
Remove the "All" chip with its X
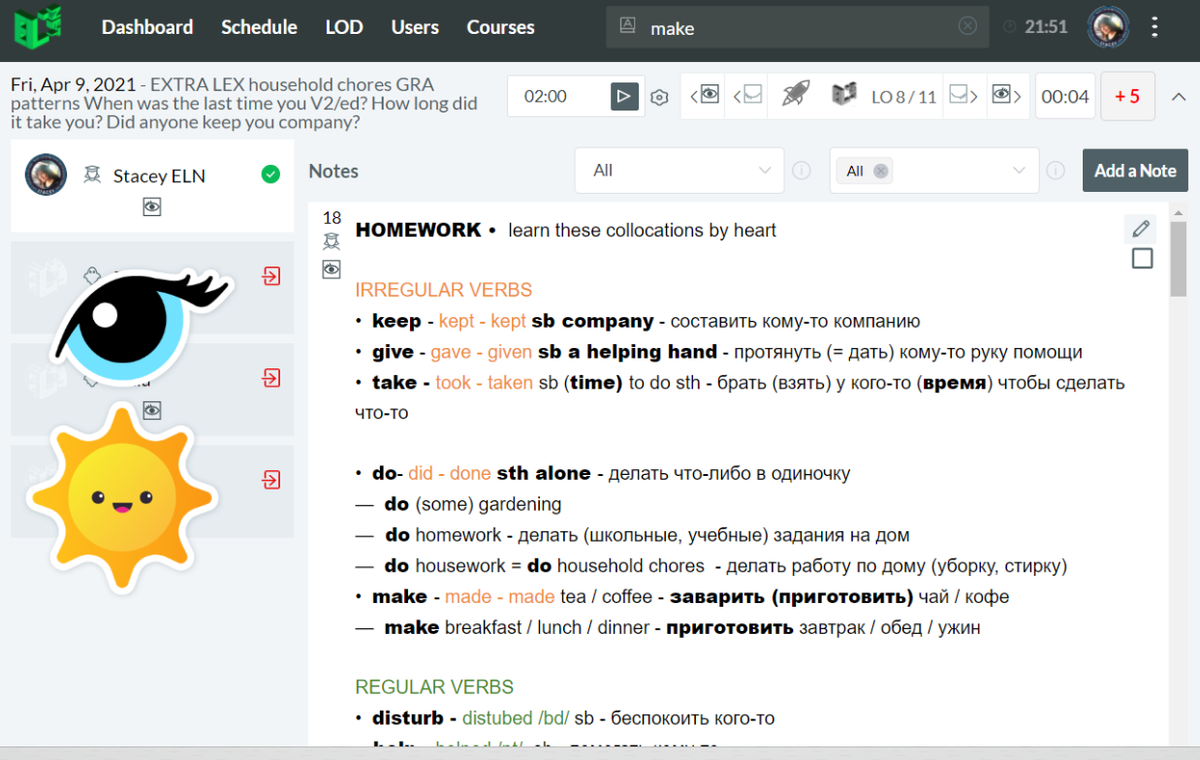880,171
